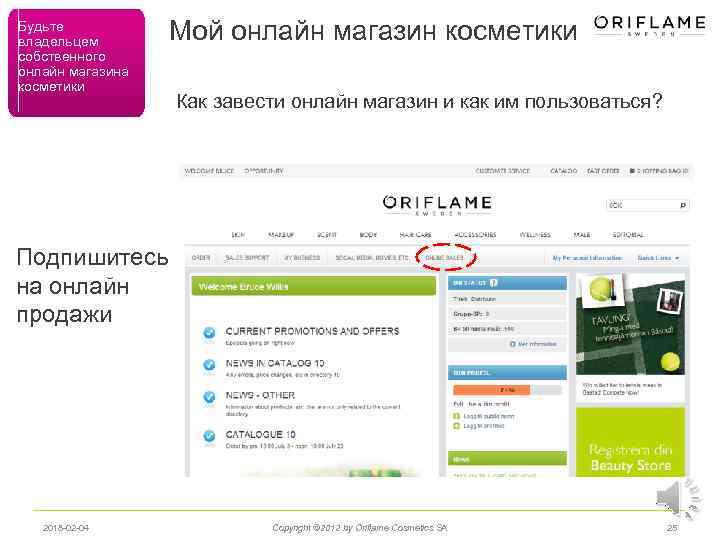The image size is (720, 540).
Task: Open News in Catalog 10
Action: [275, 363]
